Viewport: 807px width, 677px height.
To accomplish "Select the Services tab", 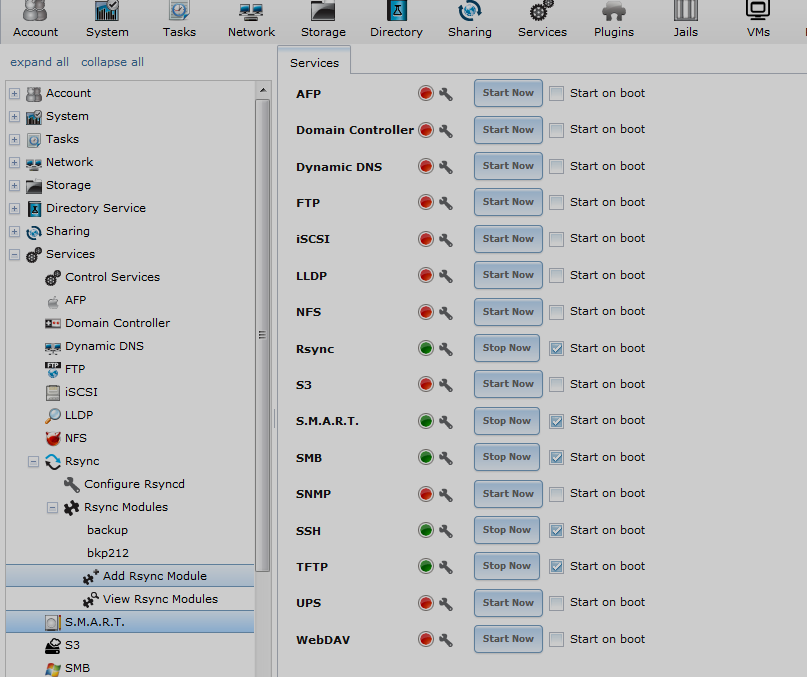I will click(x=314, y=62).
